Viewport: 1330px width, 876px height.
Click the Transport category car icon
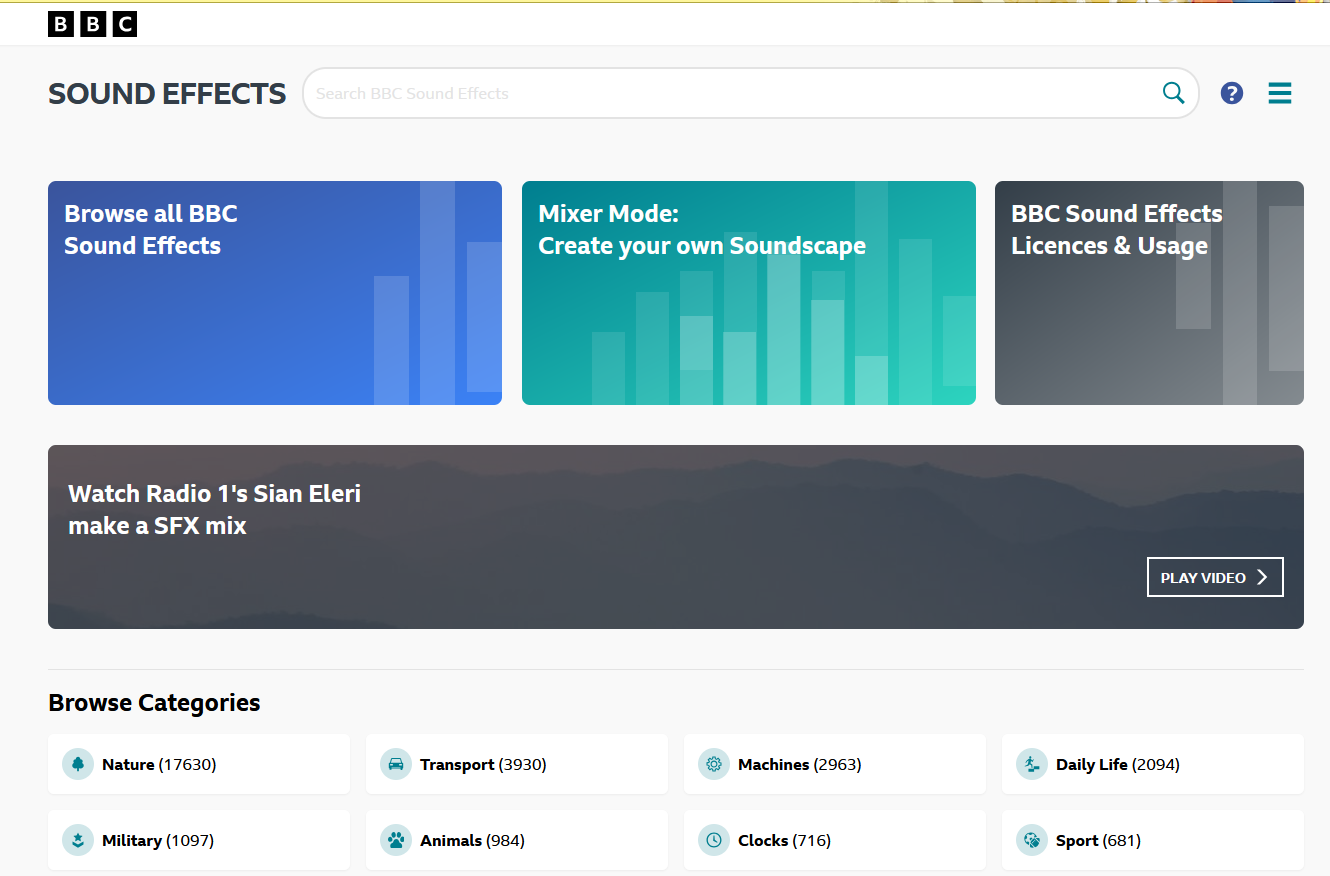pos(396,764)
